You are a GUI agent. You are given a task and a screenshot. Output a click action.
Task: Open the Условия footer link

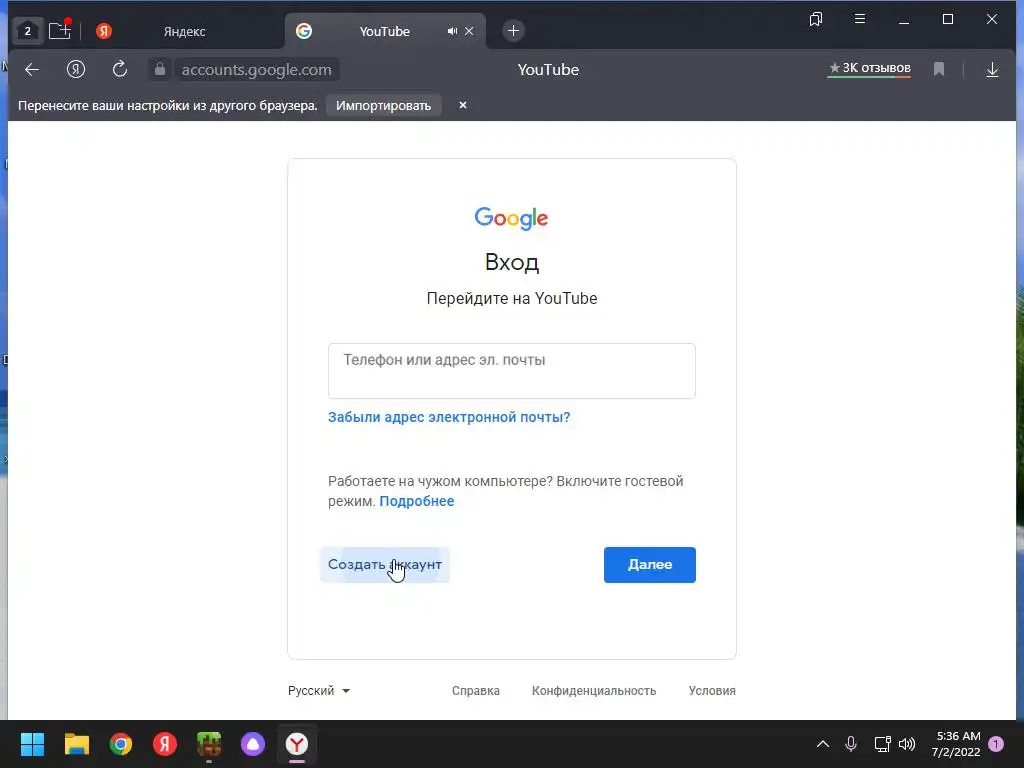(712, 691)
